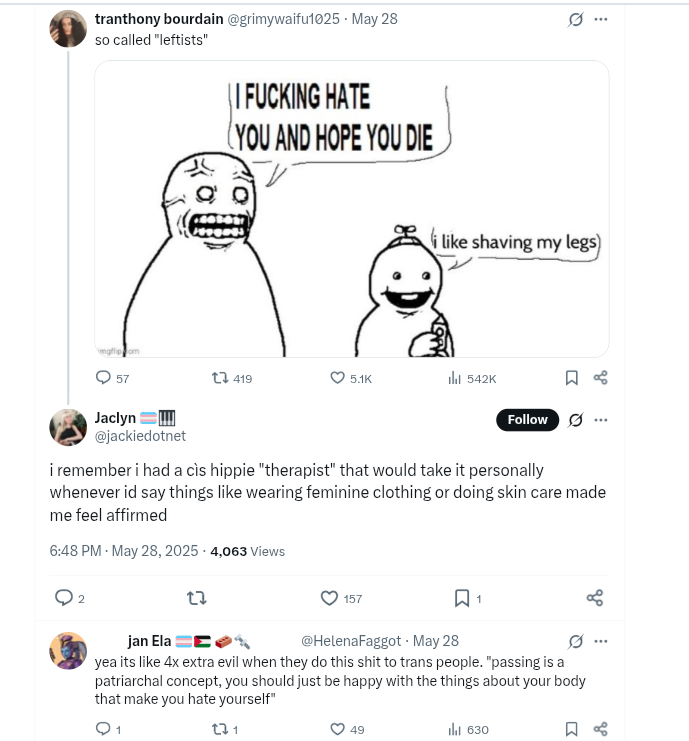
Task: Open more options menu on Jaclyn's tweet
Action: coord(600,420)
